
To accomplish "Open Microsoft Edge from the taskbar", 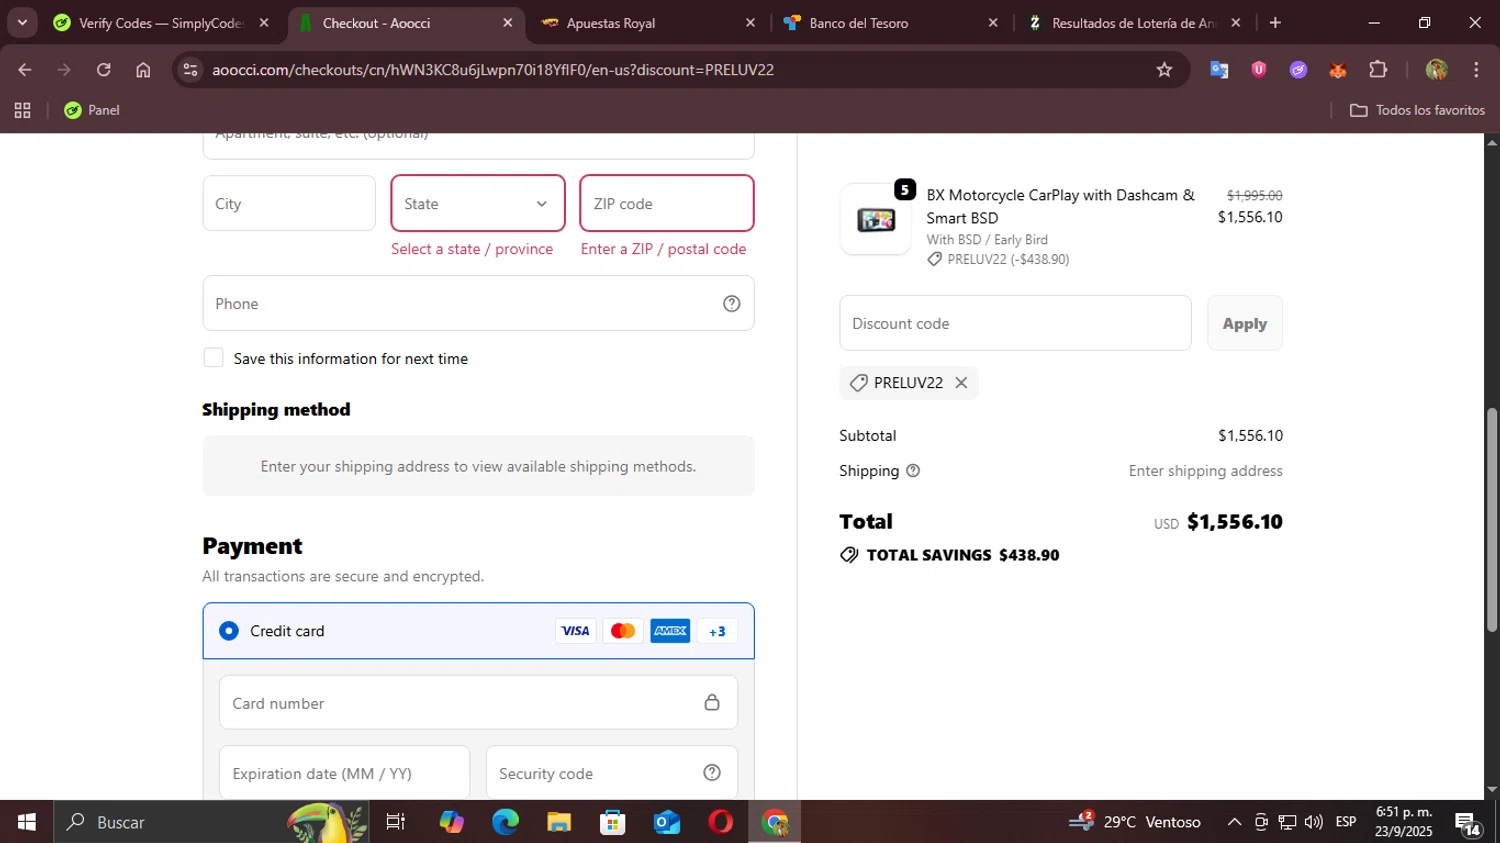I will (x=505, y=822).
